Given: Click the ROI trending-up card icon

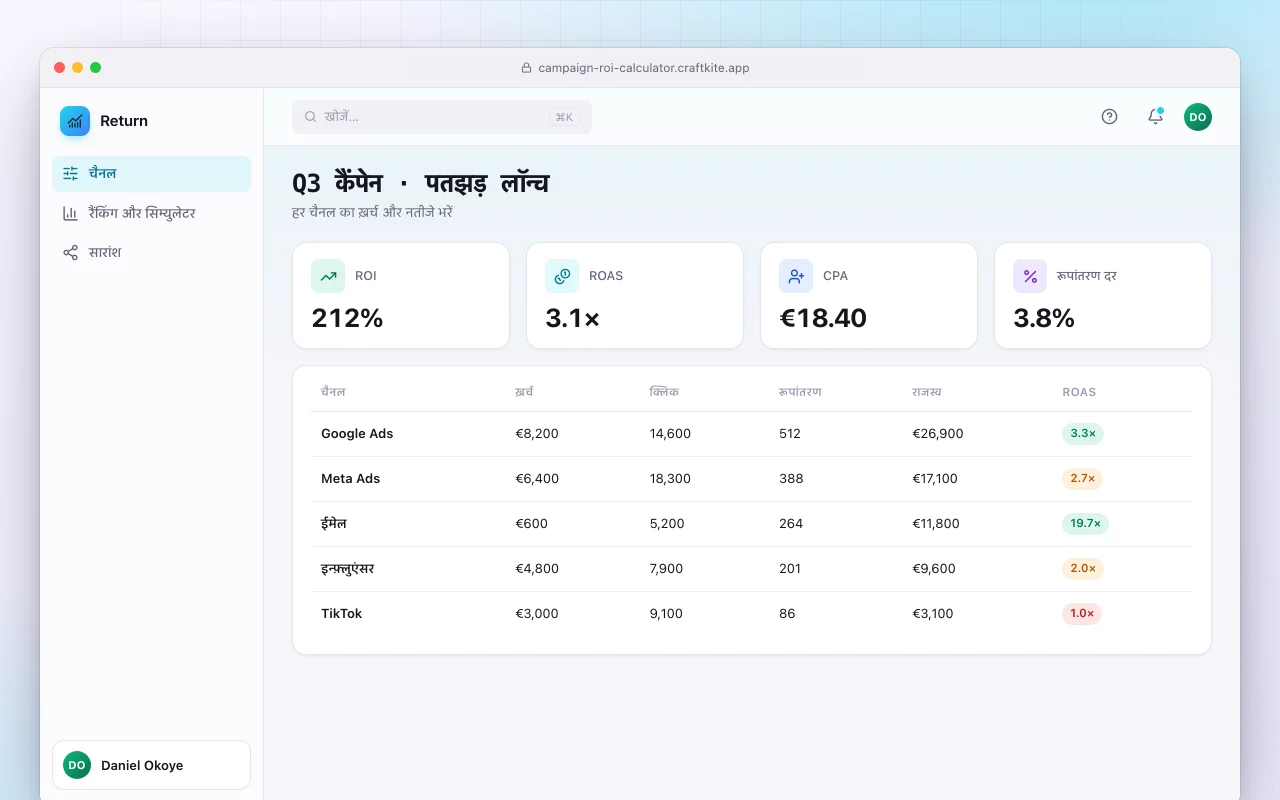Looking at the screenshot, I should (x=328, y=276).
